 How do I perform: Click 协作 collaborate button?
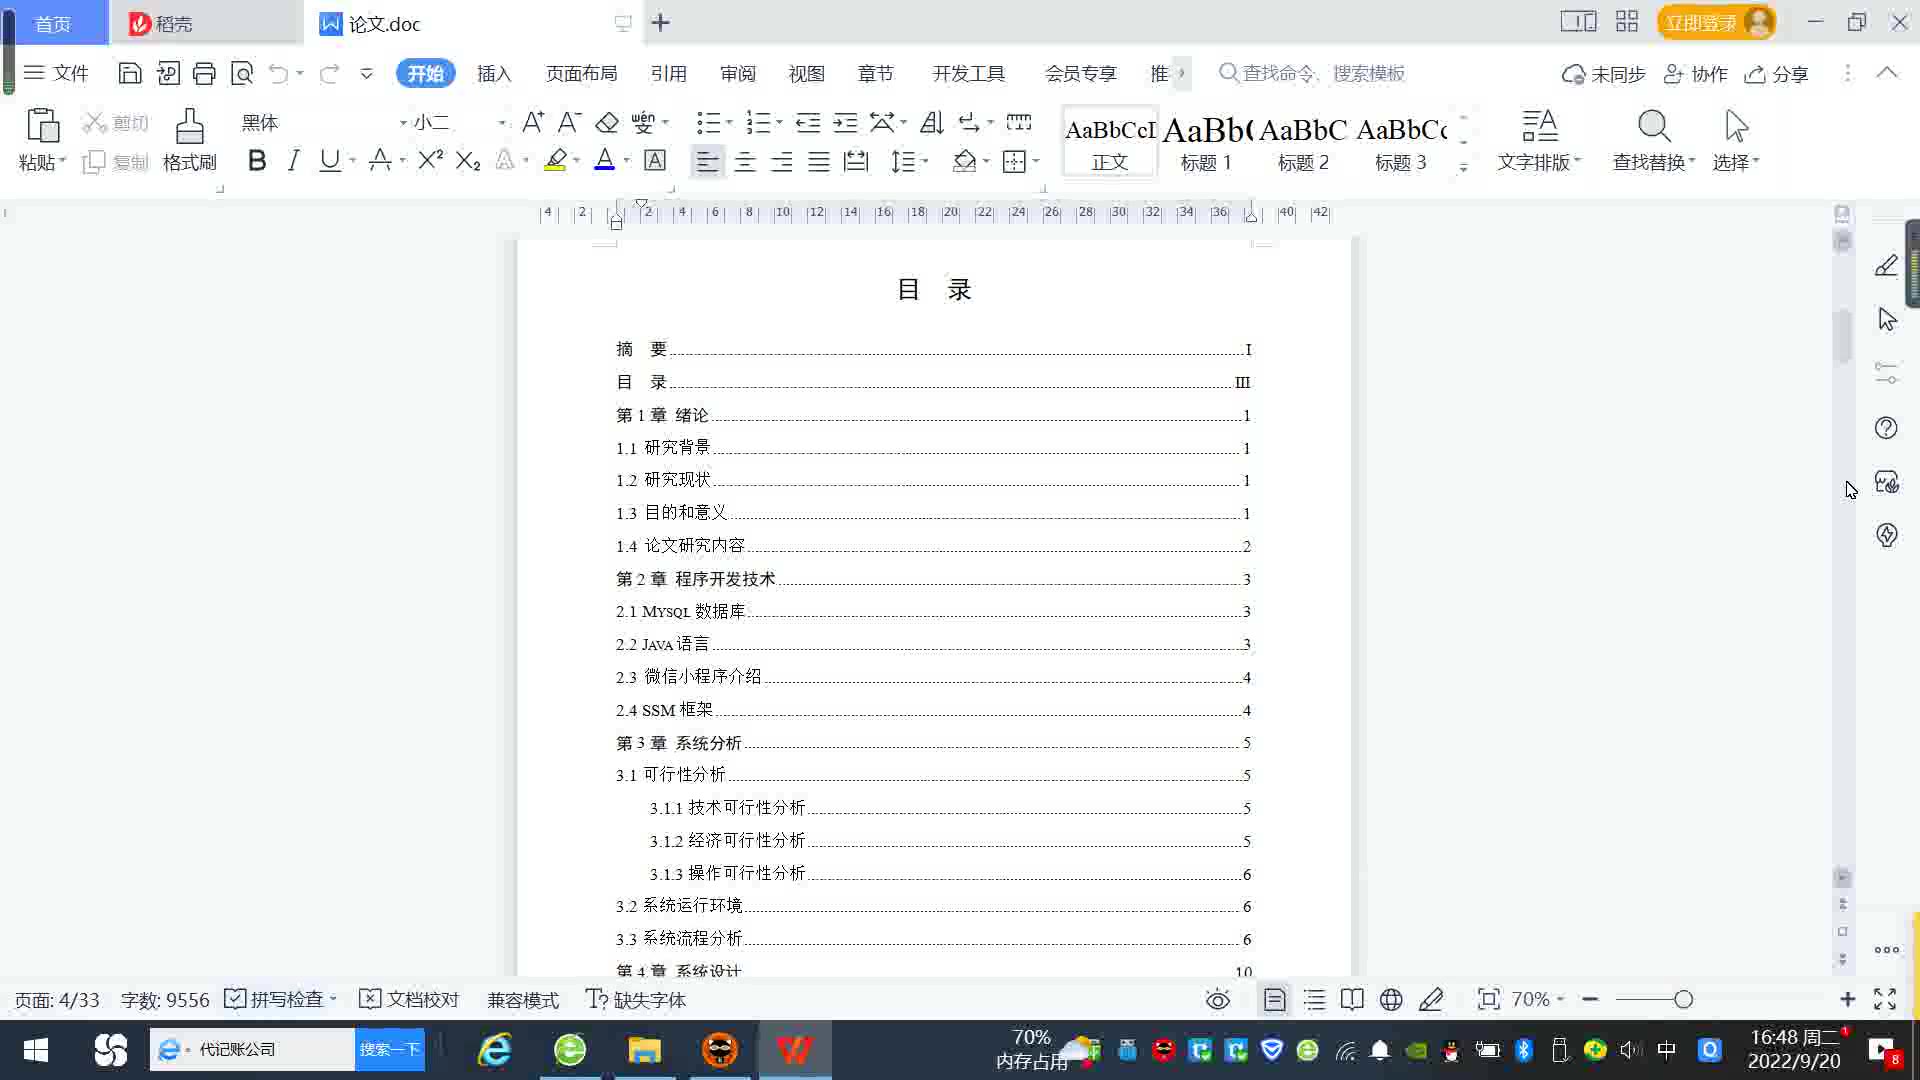[1696, 74]
